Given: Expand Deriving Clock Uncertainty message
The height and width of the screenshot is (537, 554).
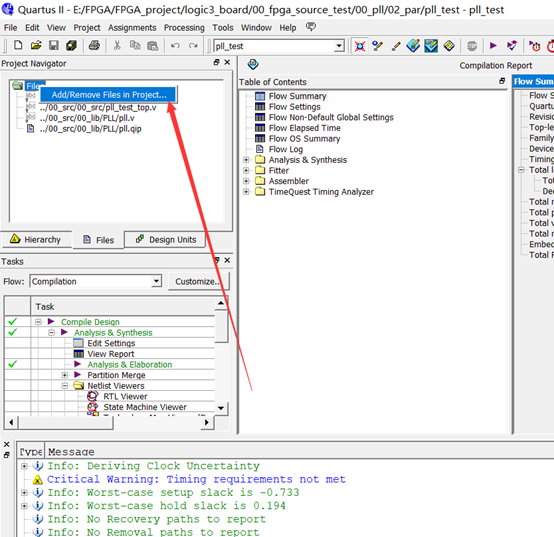Looking at the screenshot, I should pyautogui.click(x=24, y=466).
